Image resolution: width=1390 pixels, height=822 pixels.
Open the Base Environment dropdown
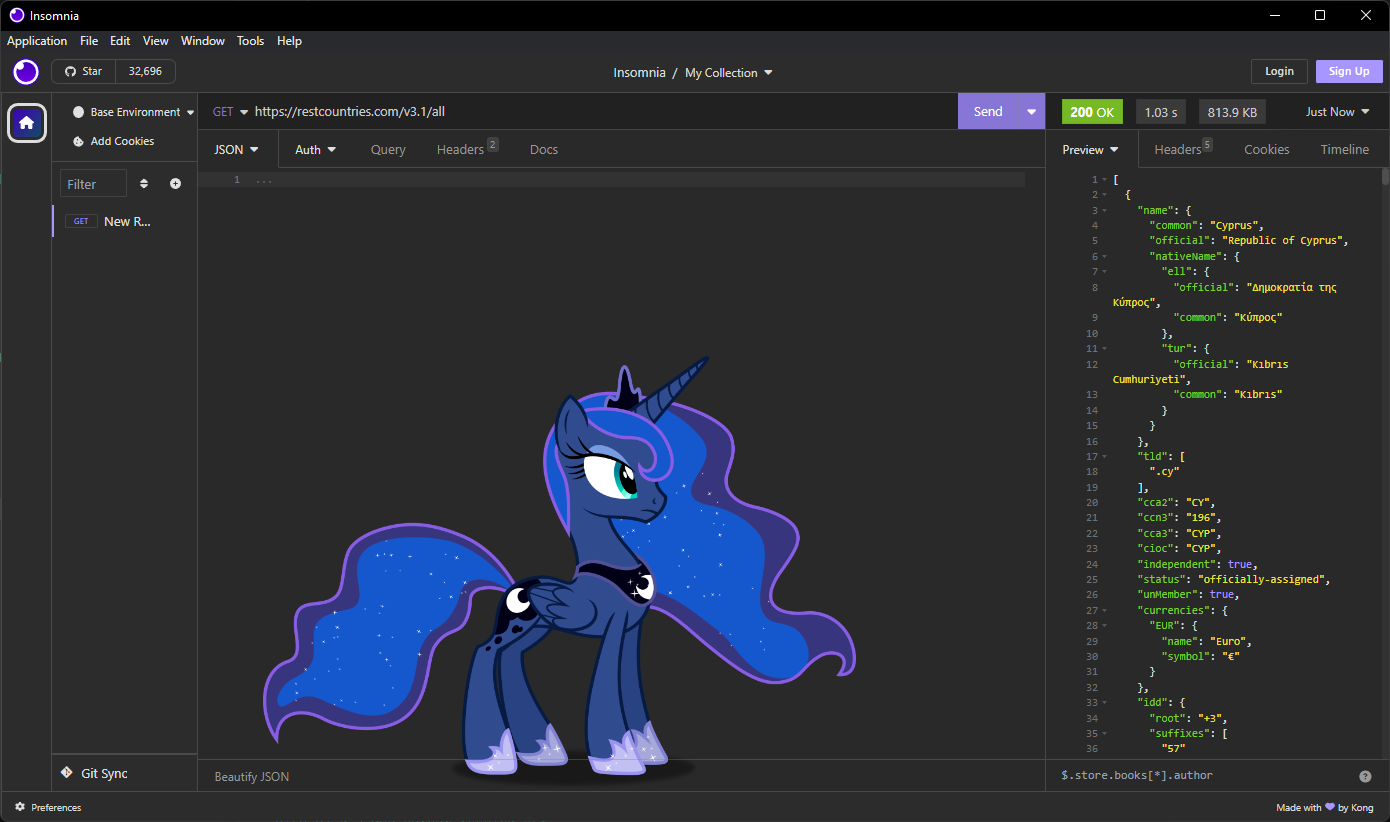pos(133,112)
